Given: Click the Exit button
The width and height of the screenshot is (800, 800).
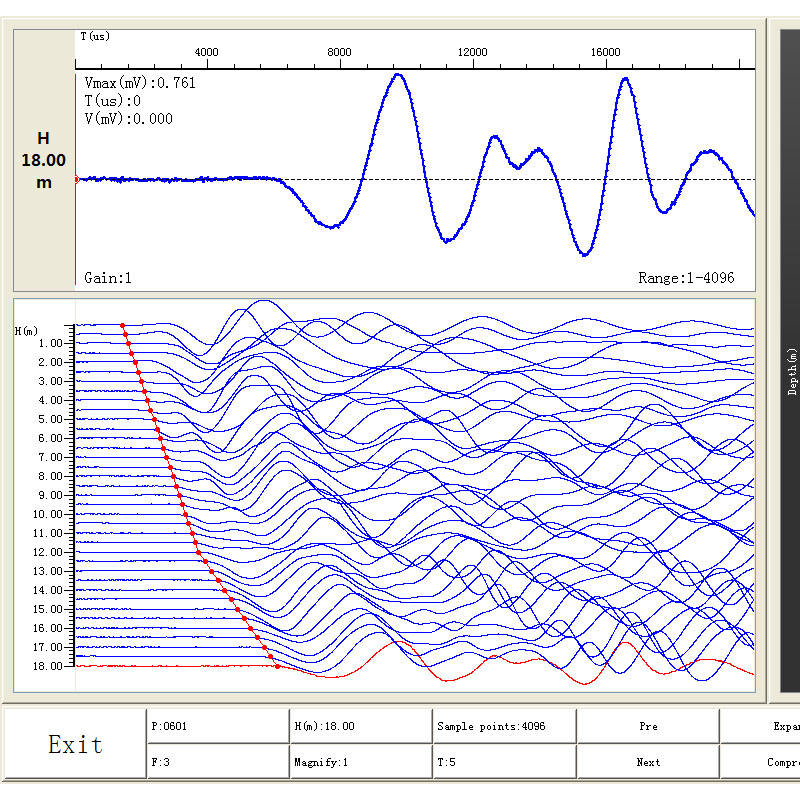Looking at the screenshot, I should point(75,744).
